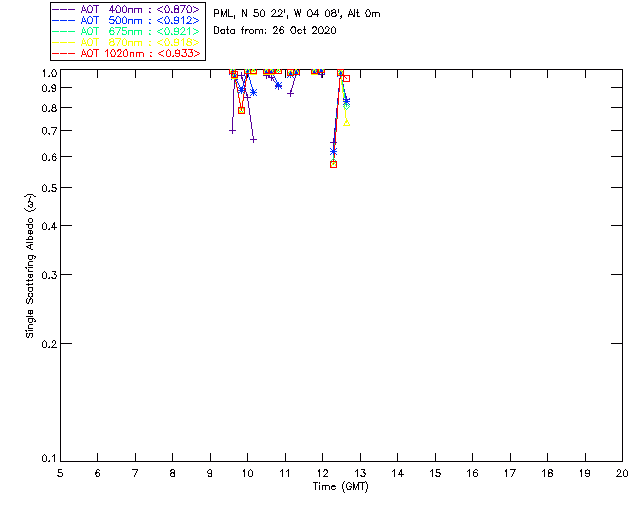Click the red square marker near 9.8 GMT
The width and height of the screenshot is (640, 512).
[241, 110]
